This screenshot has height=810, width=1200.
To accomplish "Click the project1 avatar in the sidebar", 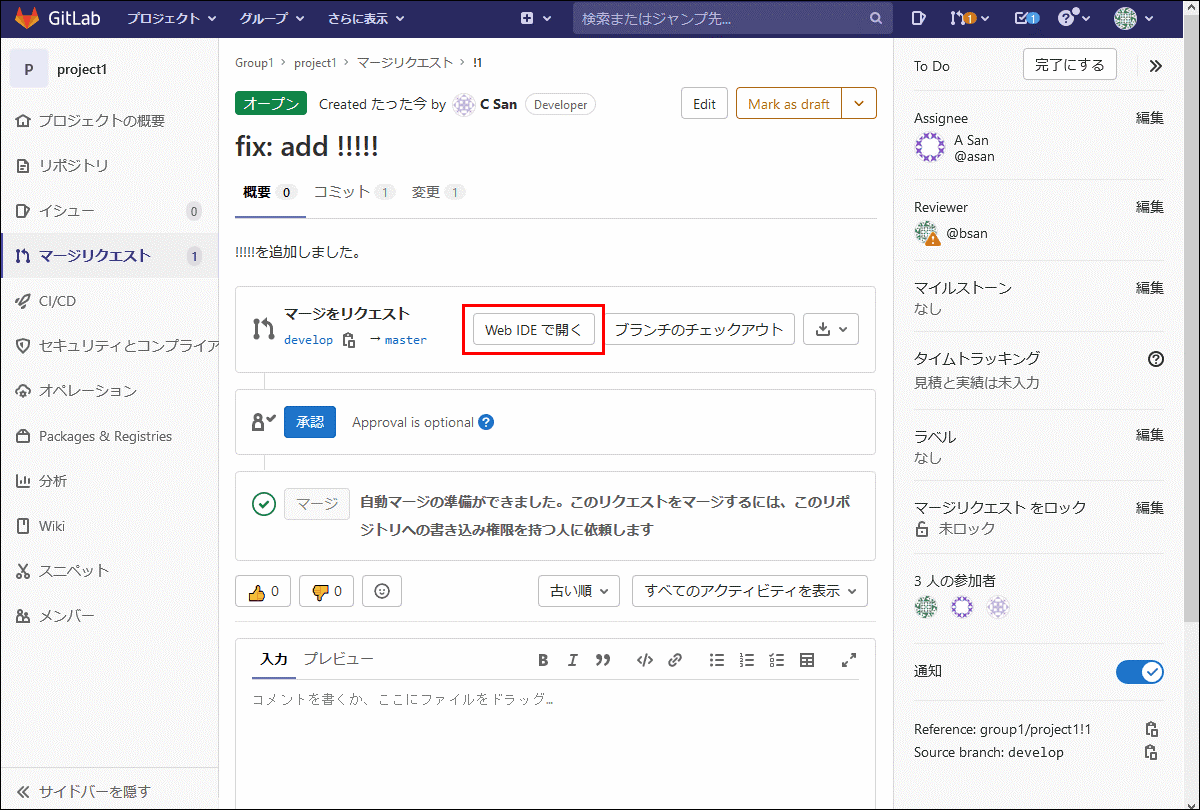I will (29, 69).
